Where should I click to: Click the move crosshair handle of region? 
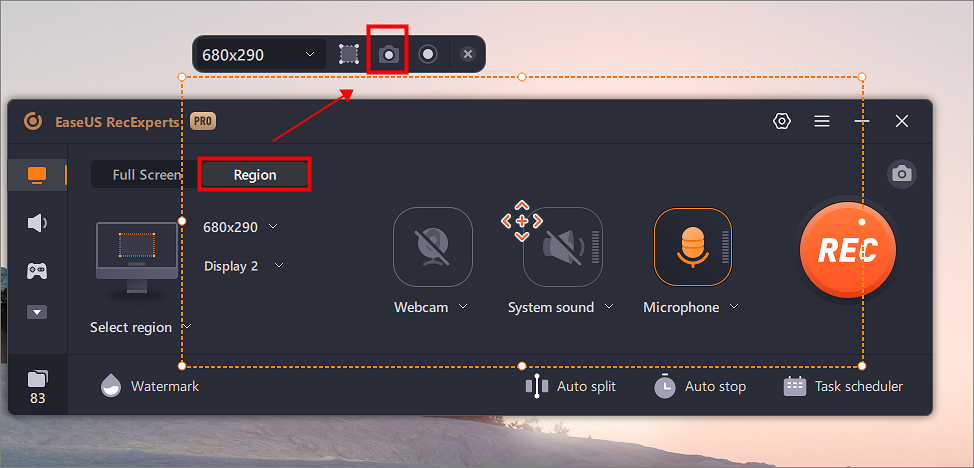(522, 221)
